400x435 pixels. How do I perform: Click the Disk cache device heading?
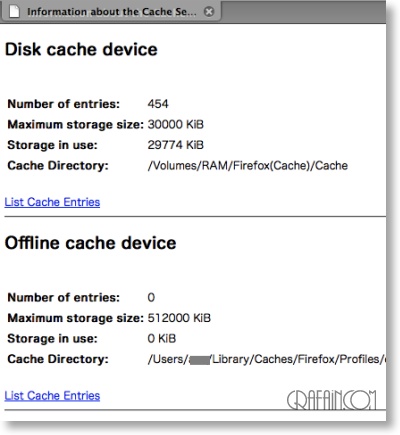[x=81, y=50]
